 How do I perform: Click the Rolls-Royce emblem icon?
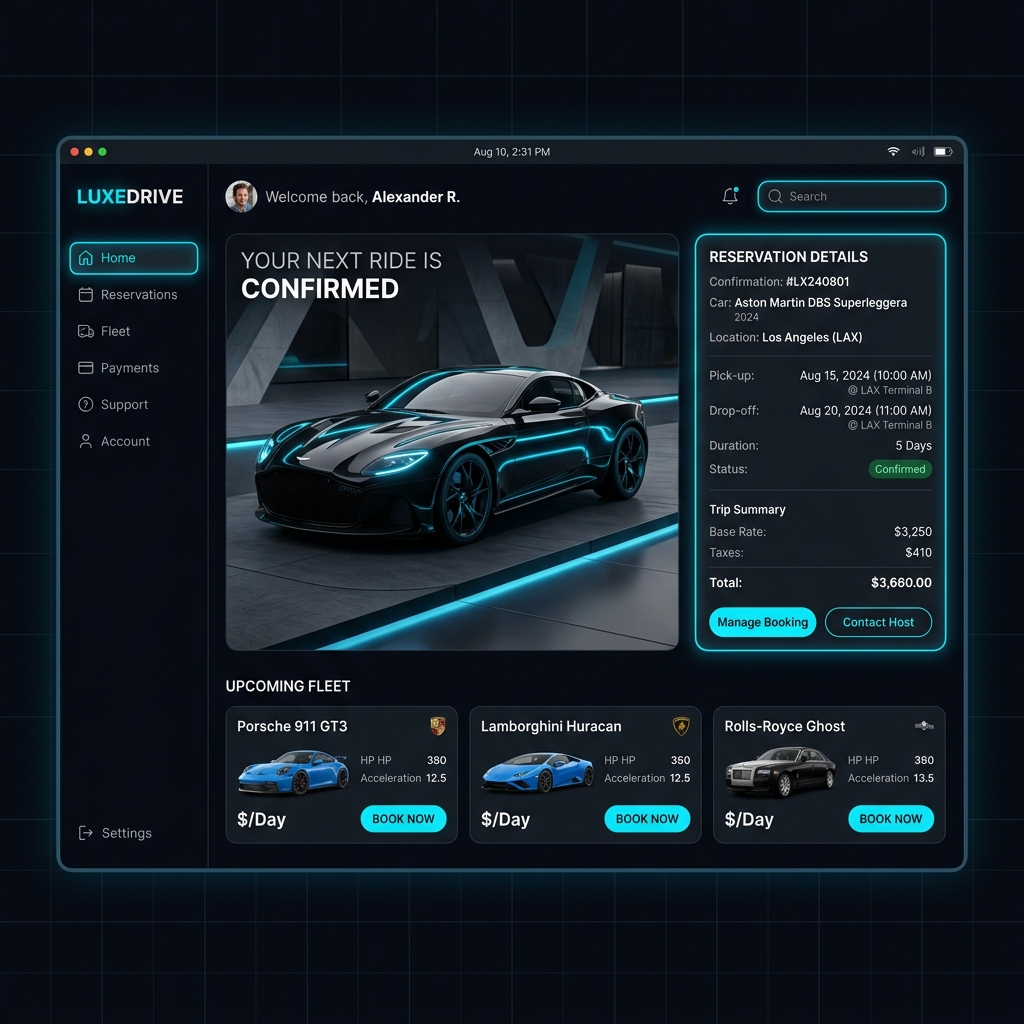click(924, 726)
